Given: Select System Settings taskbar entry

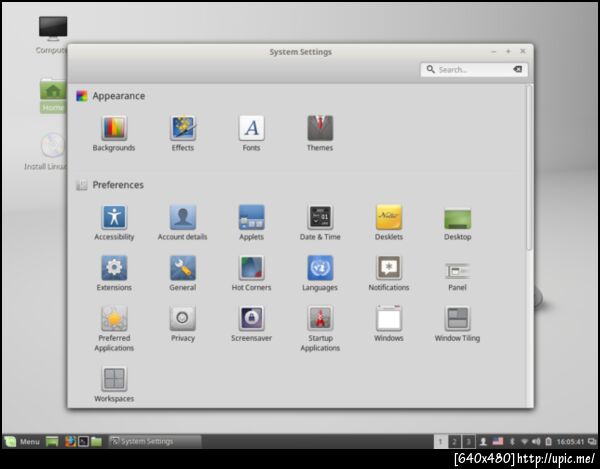Looking at the screenshot, I should pos(155,441).
